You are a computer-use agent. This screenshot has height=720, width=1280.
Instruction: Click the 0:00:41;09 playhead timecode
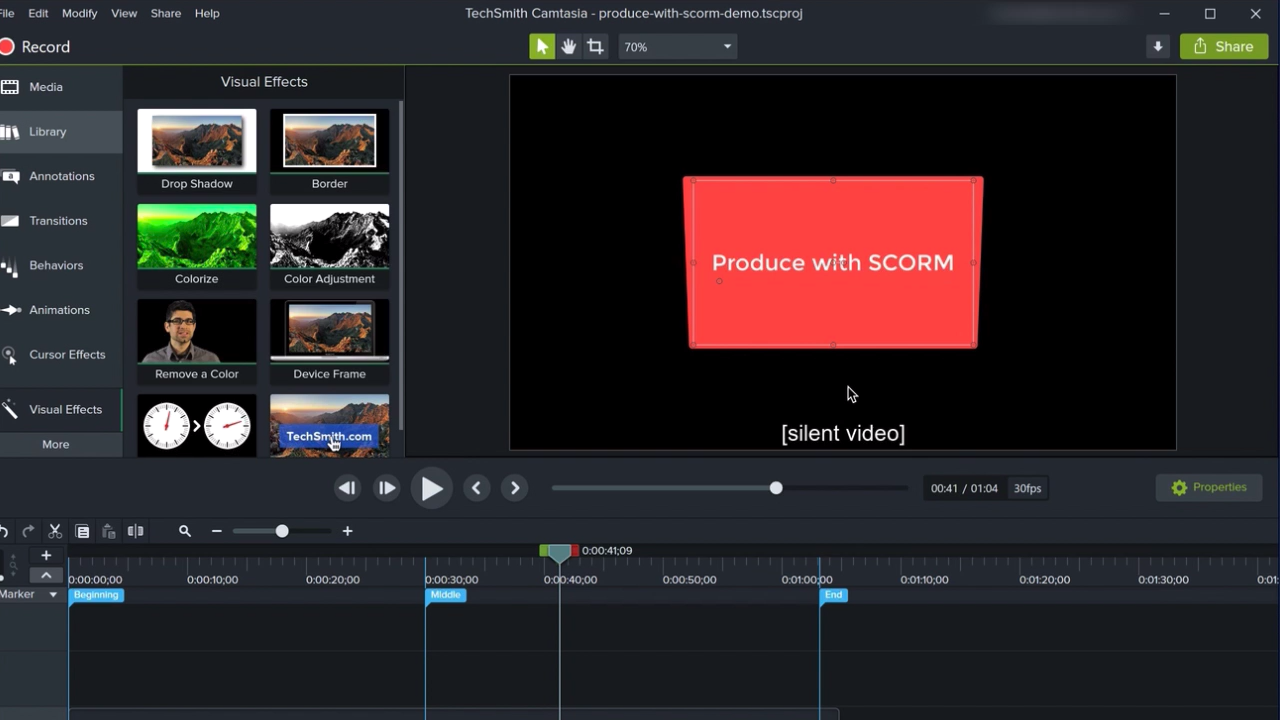pos(607,551)
